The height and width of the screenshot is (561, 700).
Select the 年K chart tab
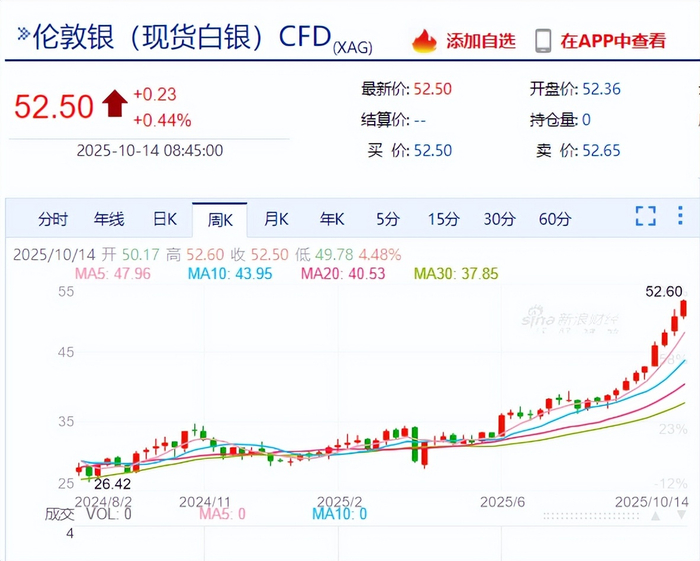[x=332, y=219]
